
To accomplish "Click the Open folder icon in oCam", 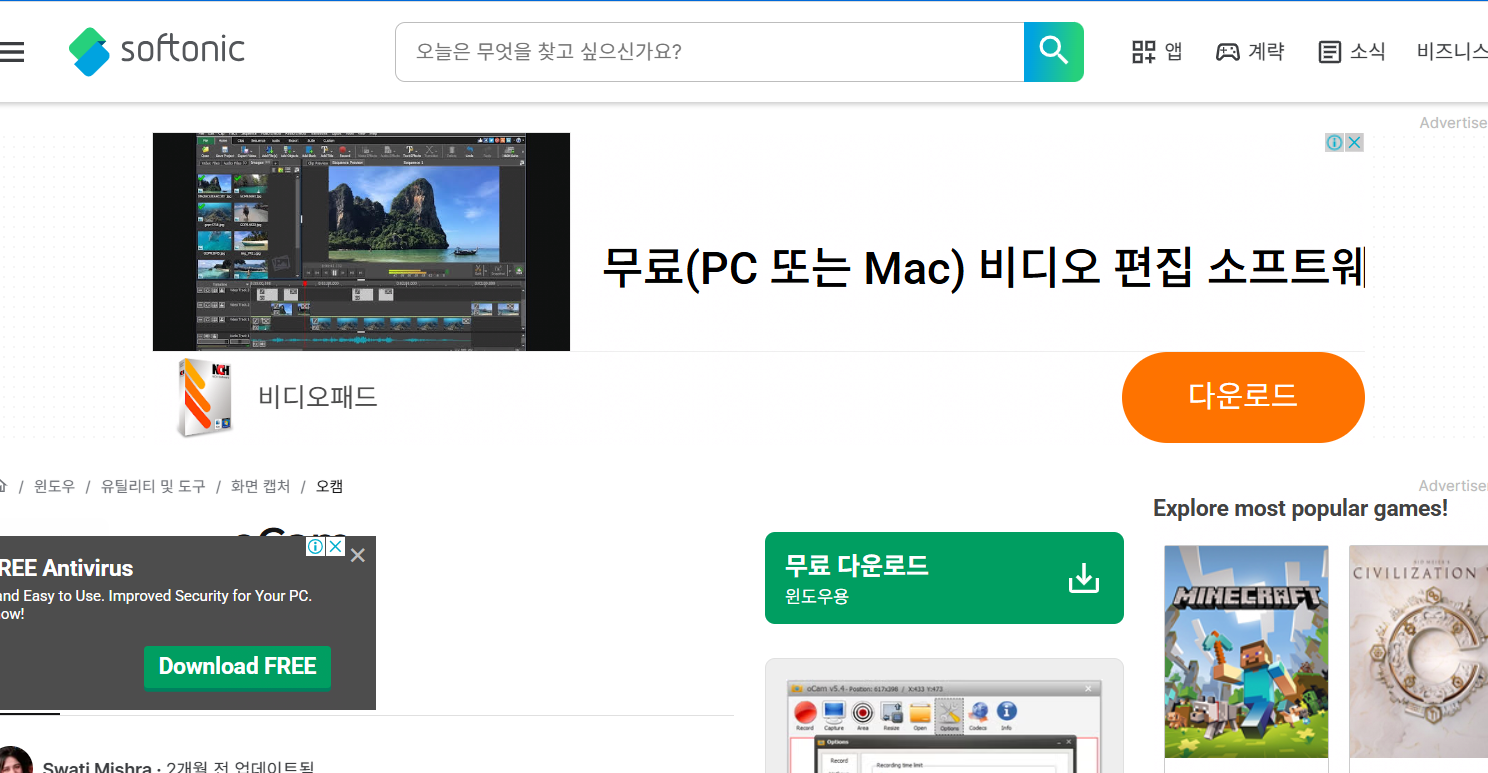I will pyautogui.click(x=920, y=712).
